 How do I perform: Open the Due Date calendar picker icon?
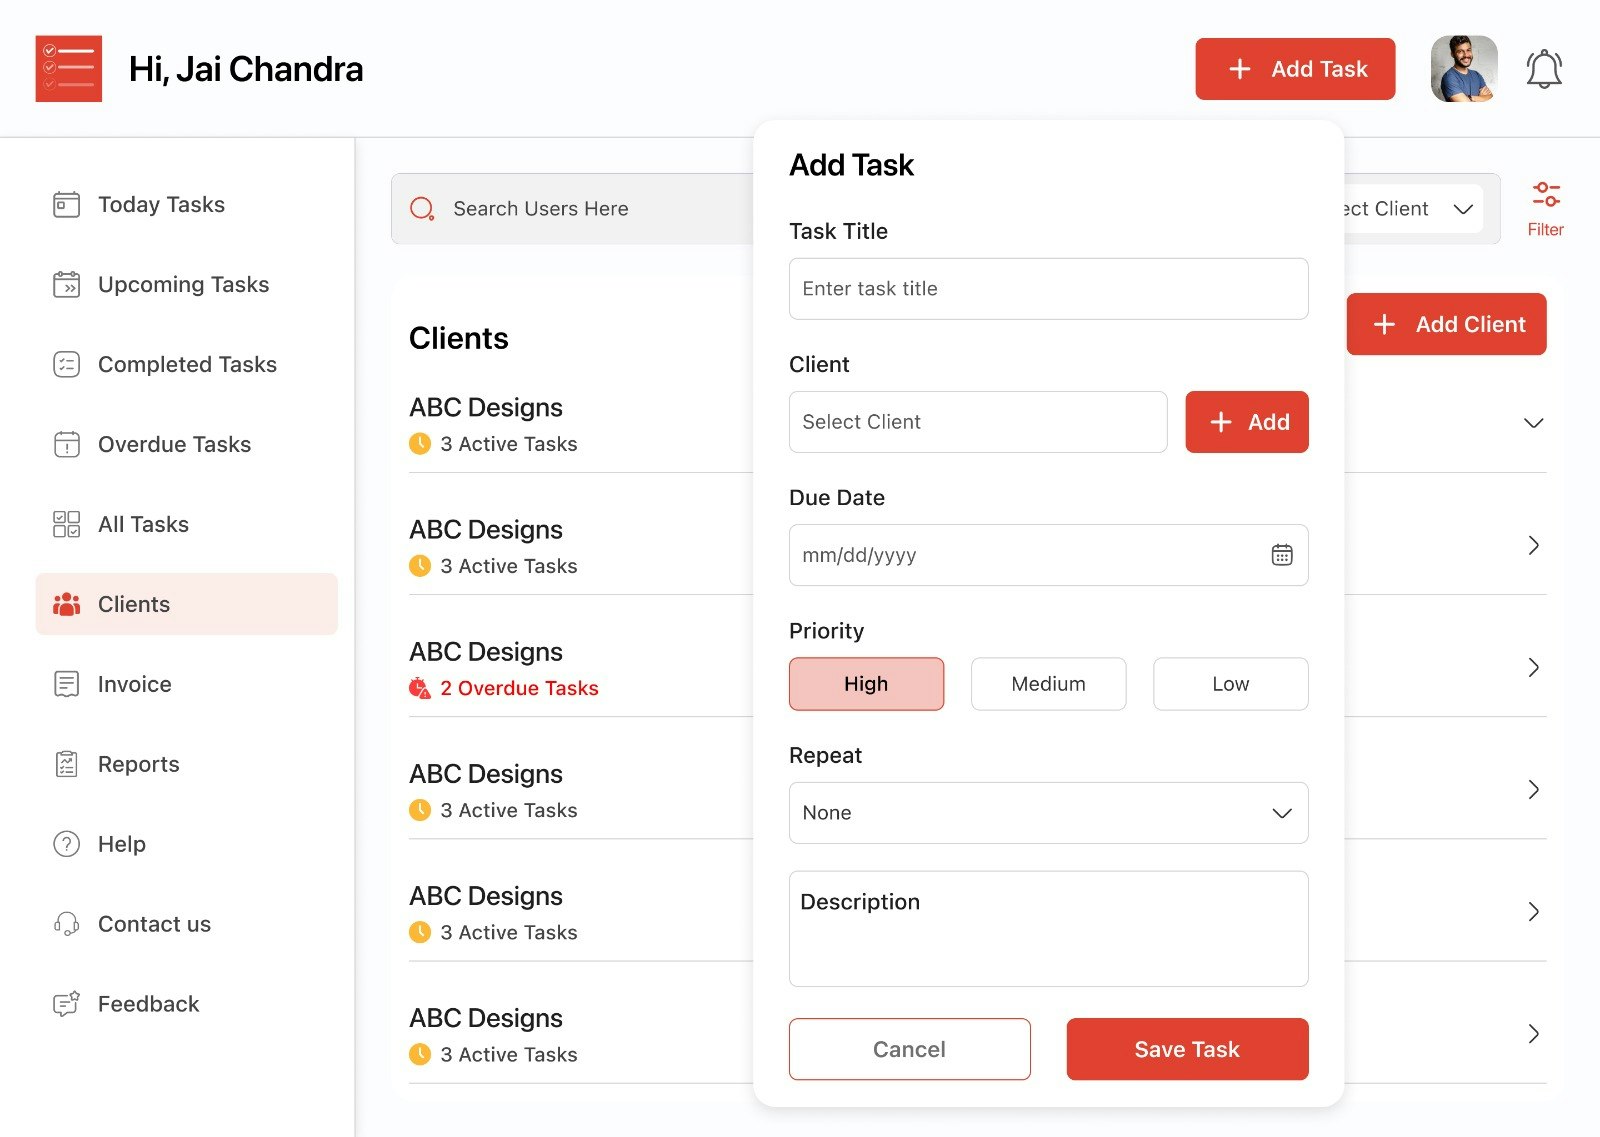(x=1283, y=555)
